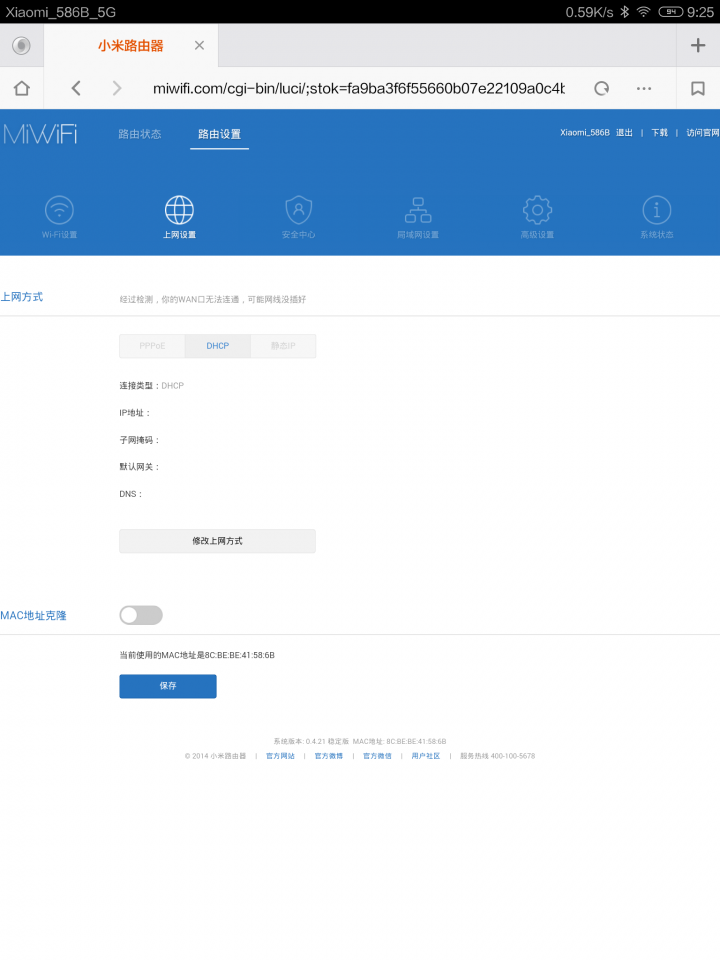The image size is (720, 960).
Task: Close the 小米路由器 tab
Action: click(x=199, y=45)
